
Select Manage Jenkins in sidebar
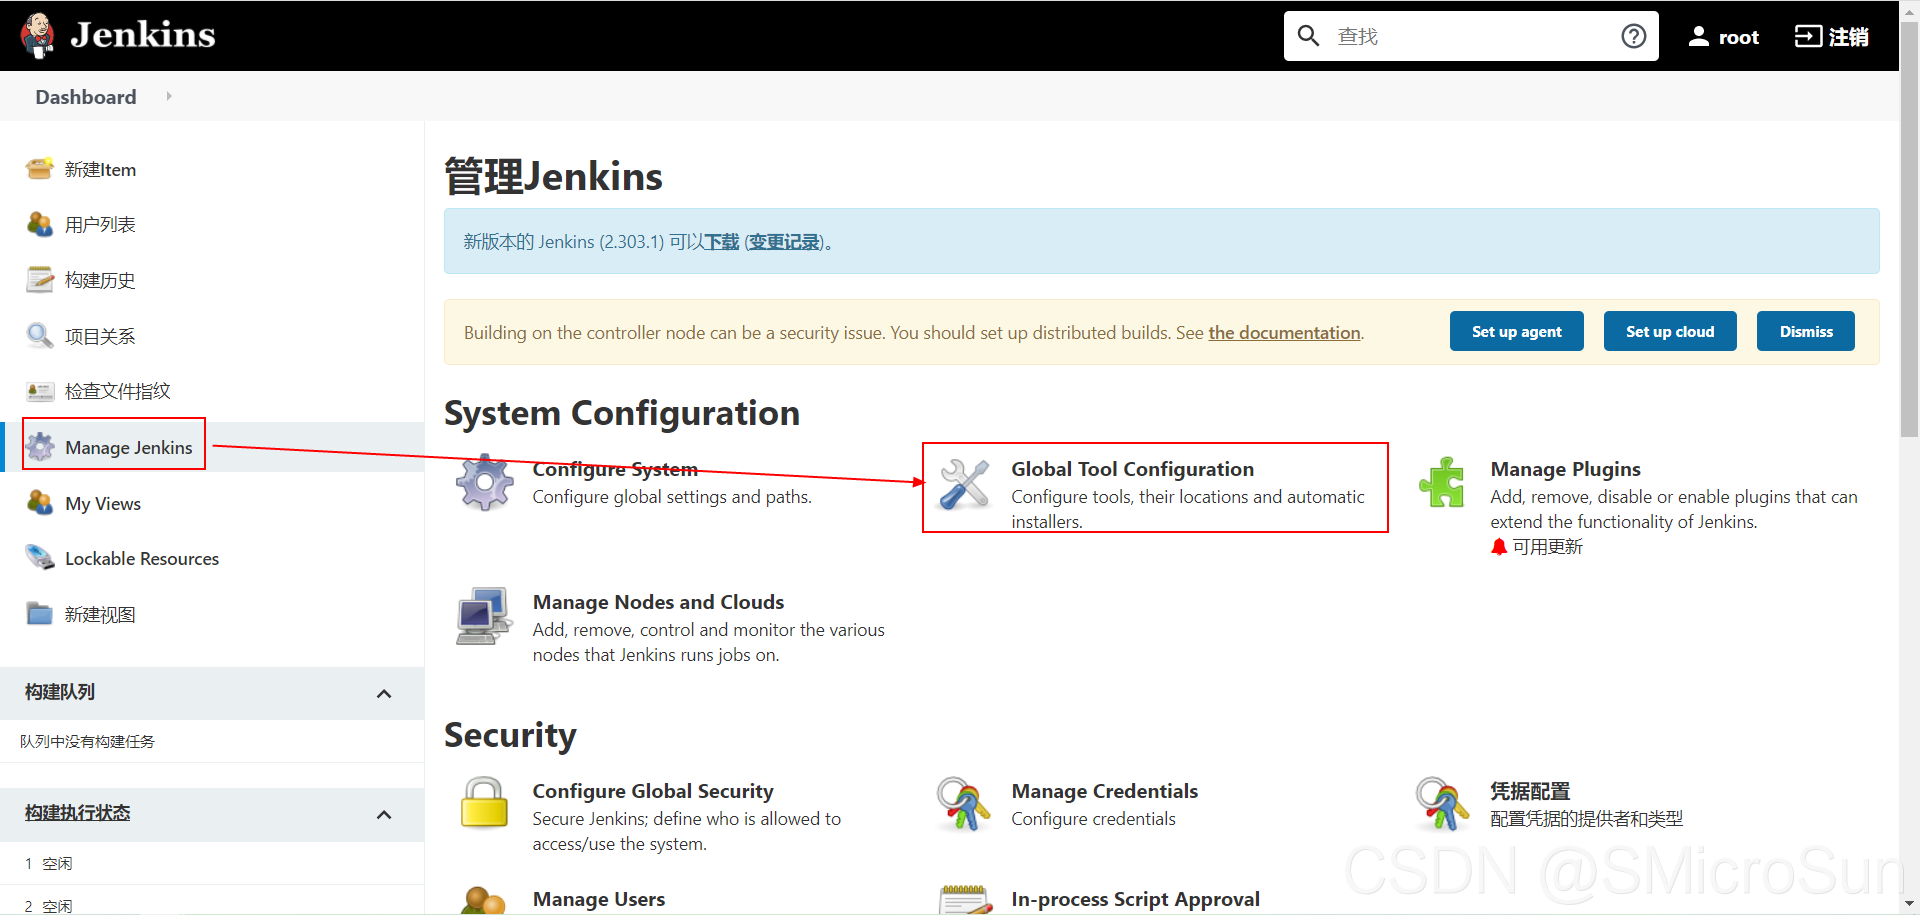pyautogui.click(x=129, y=448)
